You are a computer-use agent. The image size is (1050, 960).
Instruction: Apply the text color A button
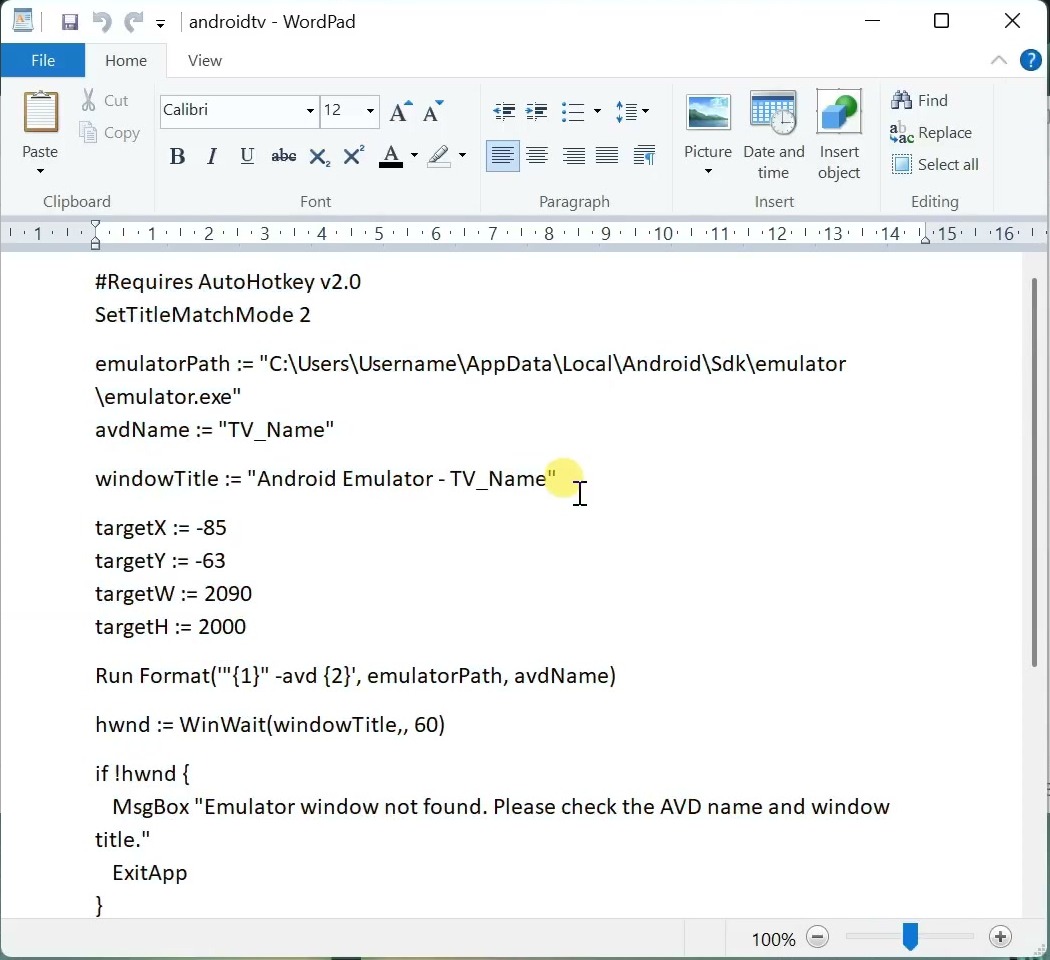click(x=390, y=156)
